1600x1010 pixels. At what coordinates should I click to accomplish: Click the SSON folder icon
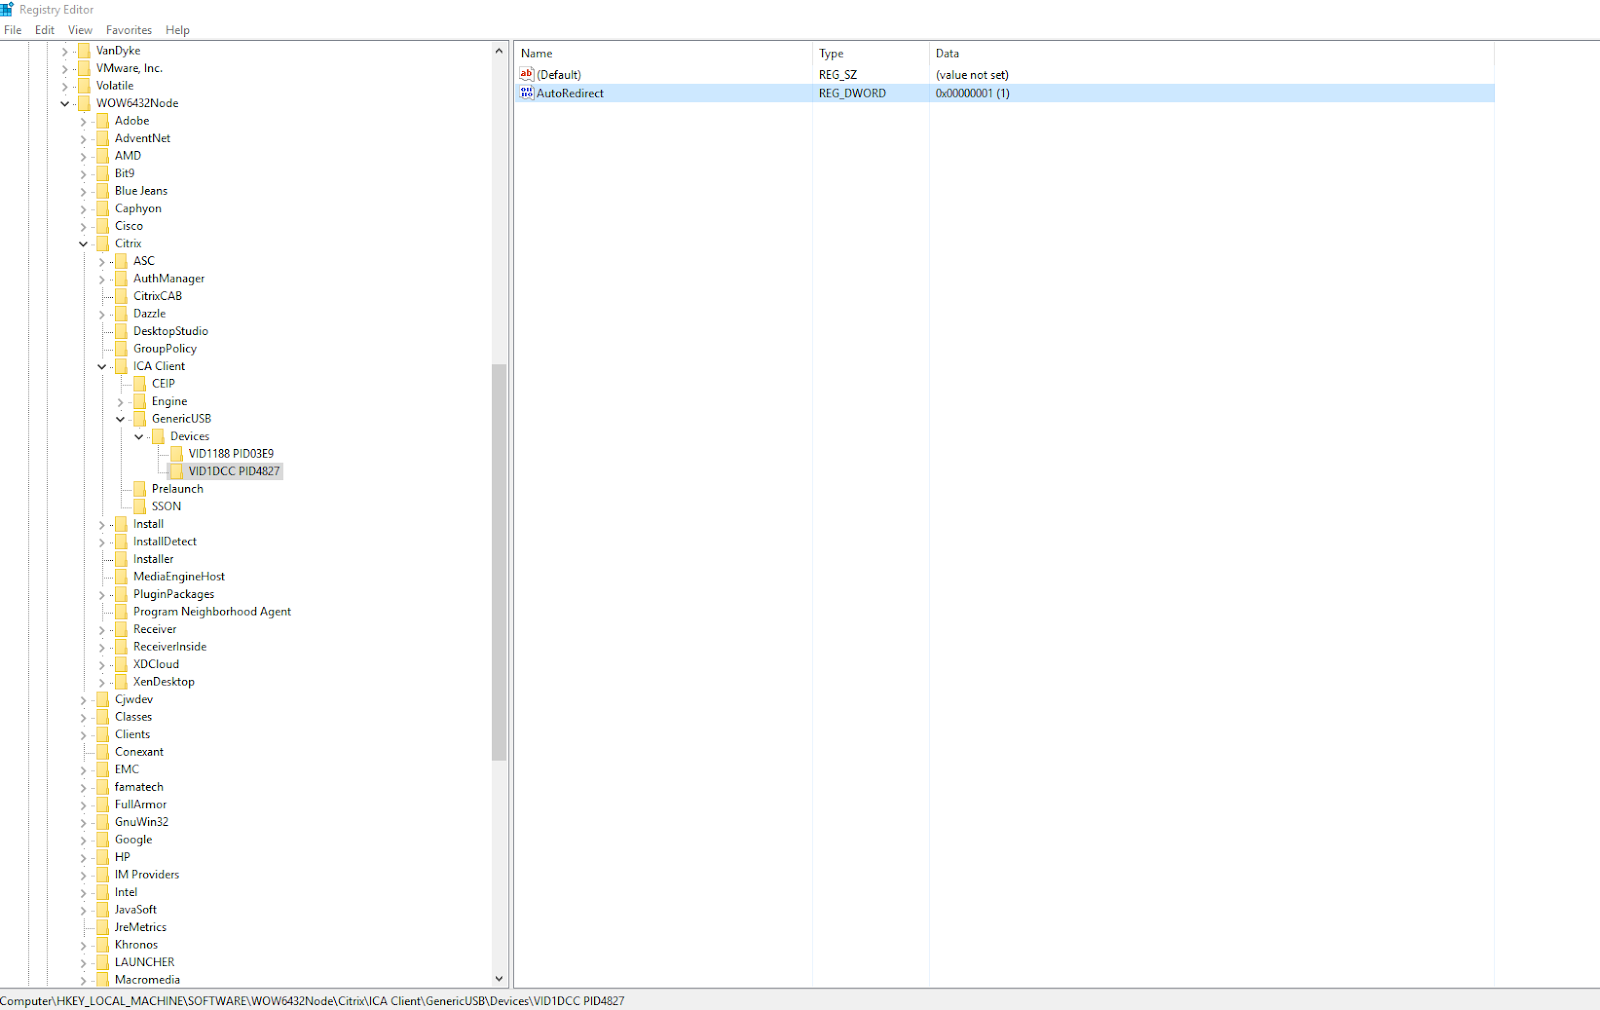coord(140,506)
